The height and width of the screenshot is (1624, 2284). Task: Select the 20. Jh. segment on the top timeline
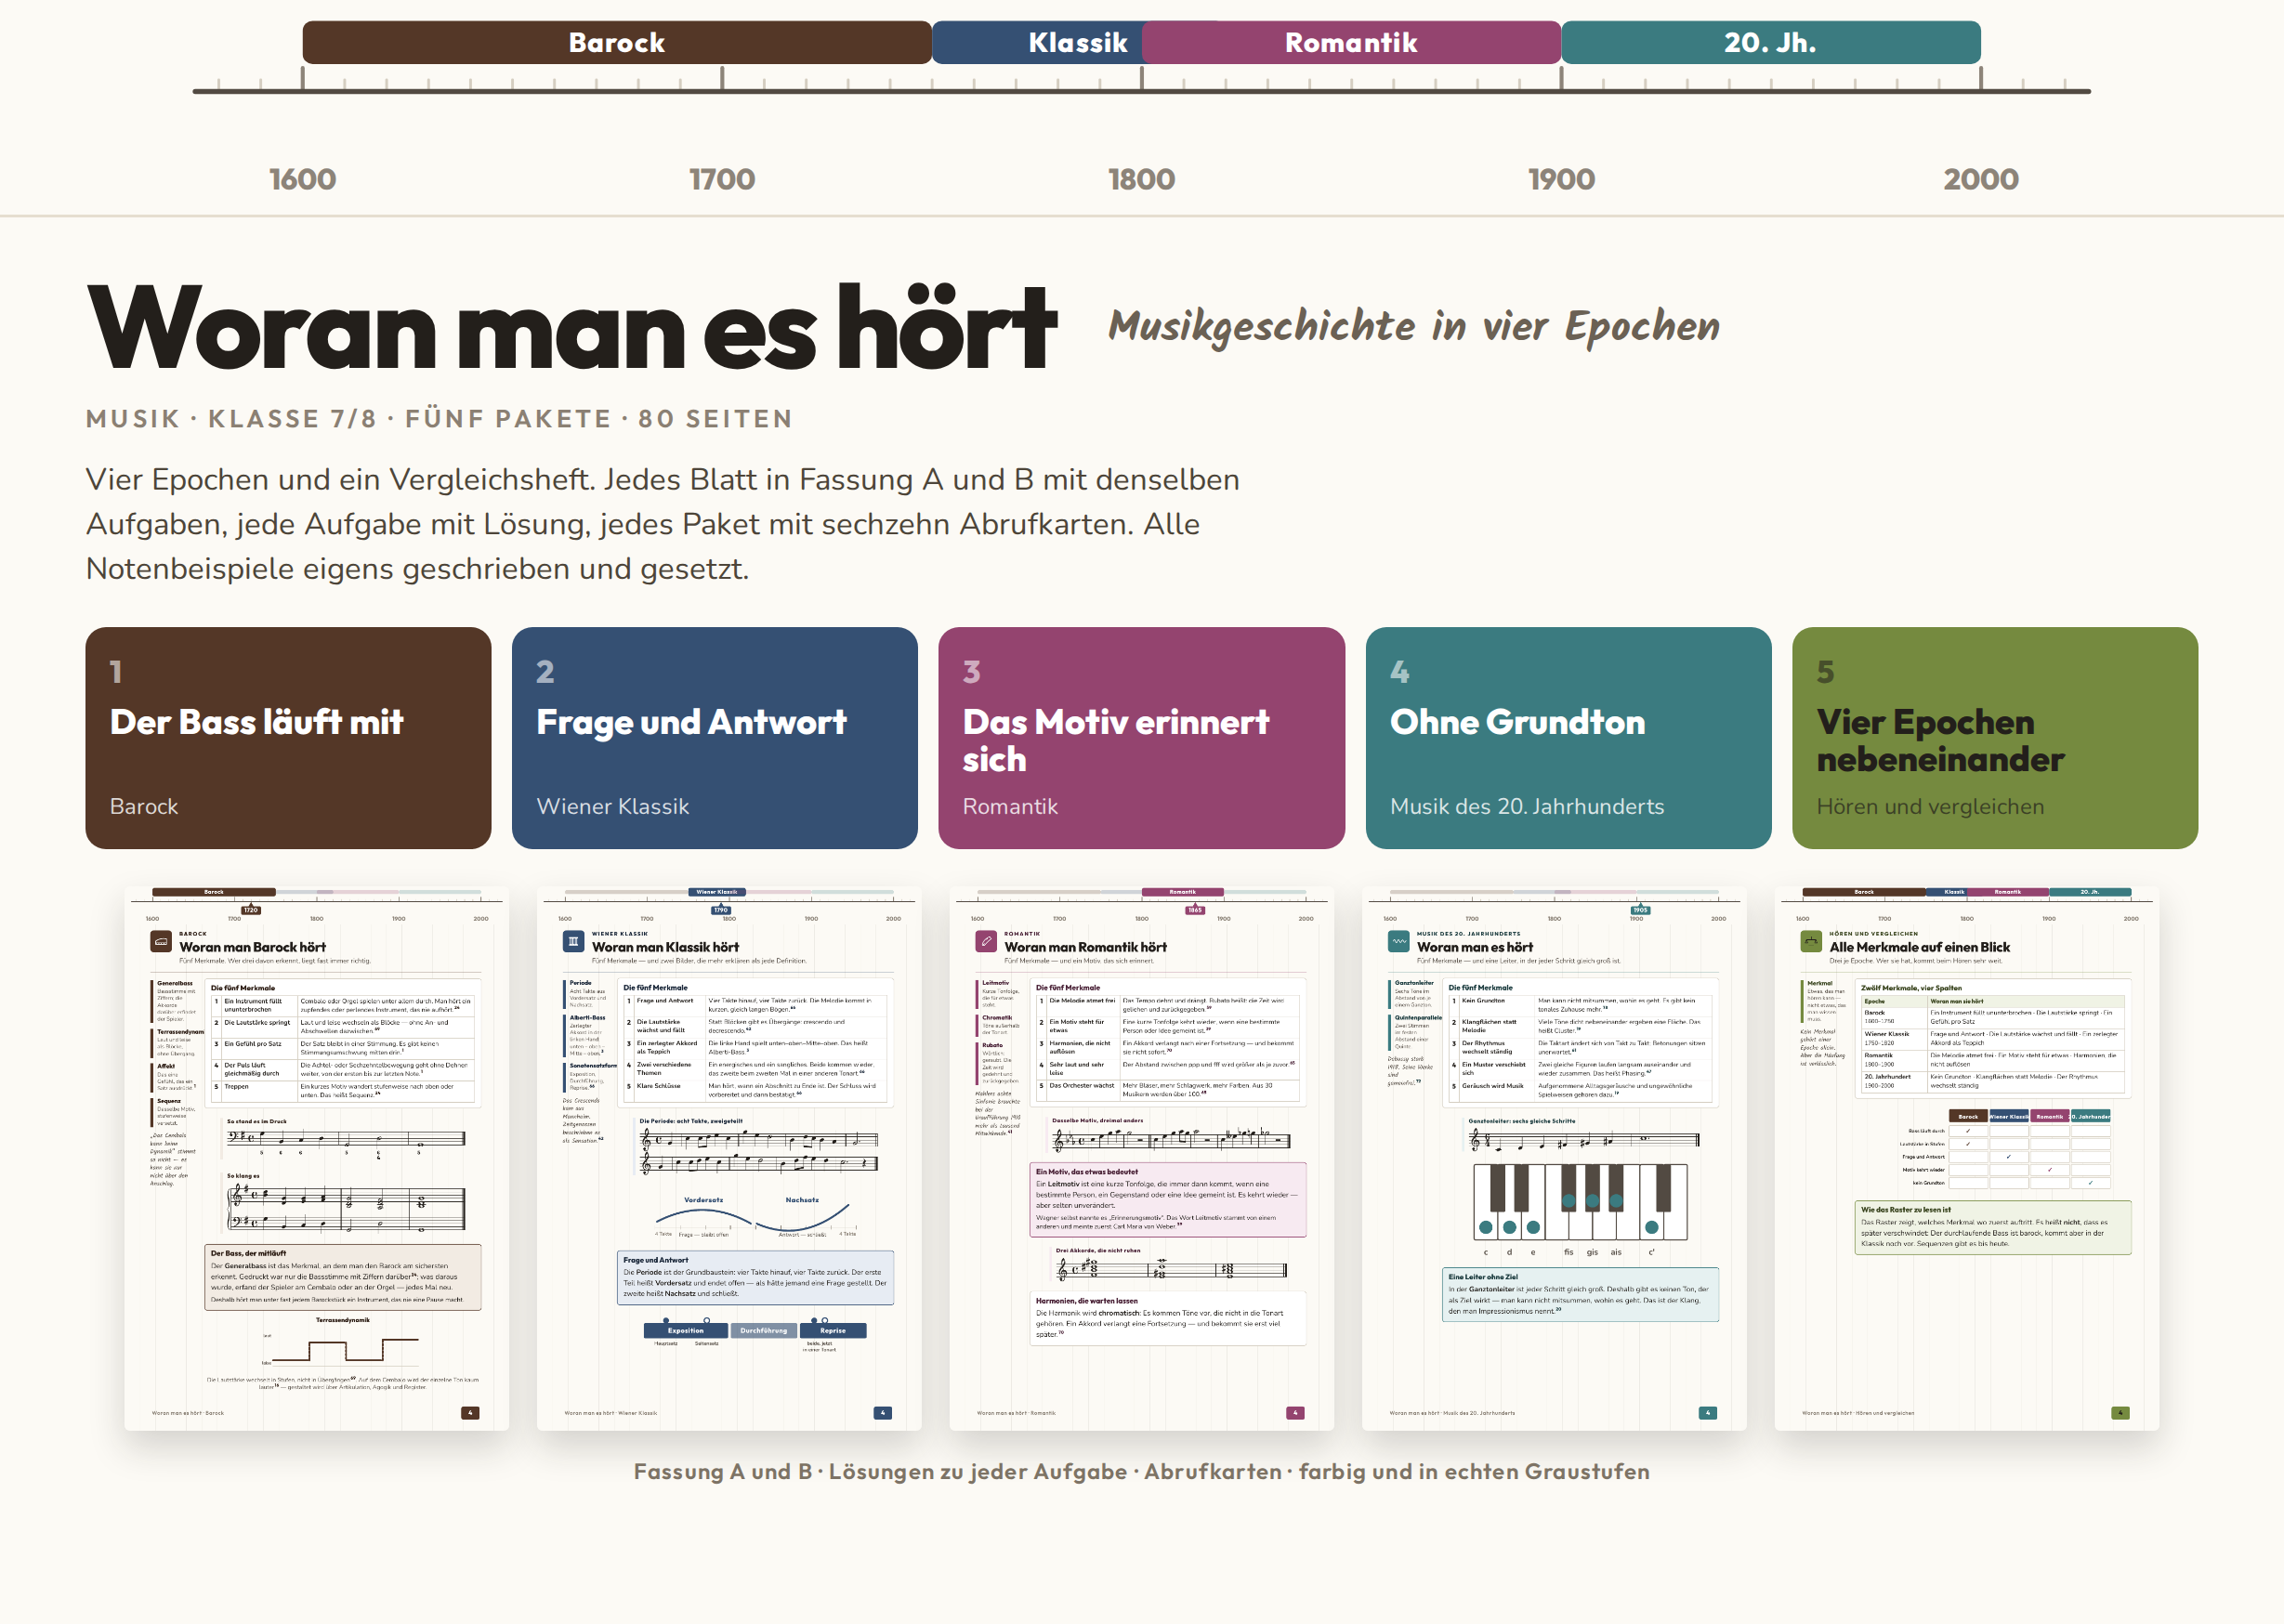1771,43
